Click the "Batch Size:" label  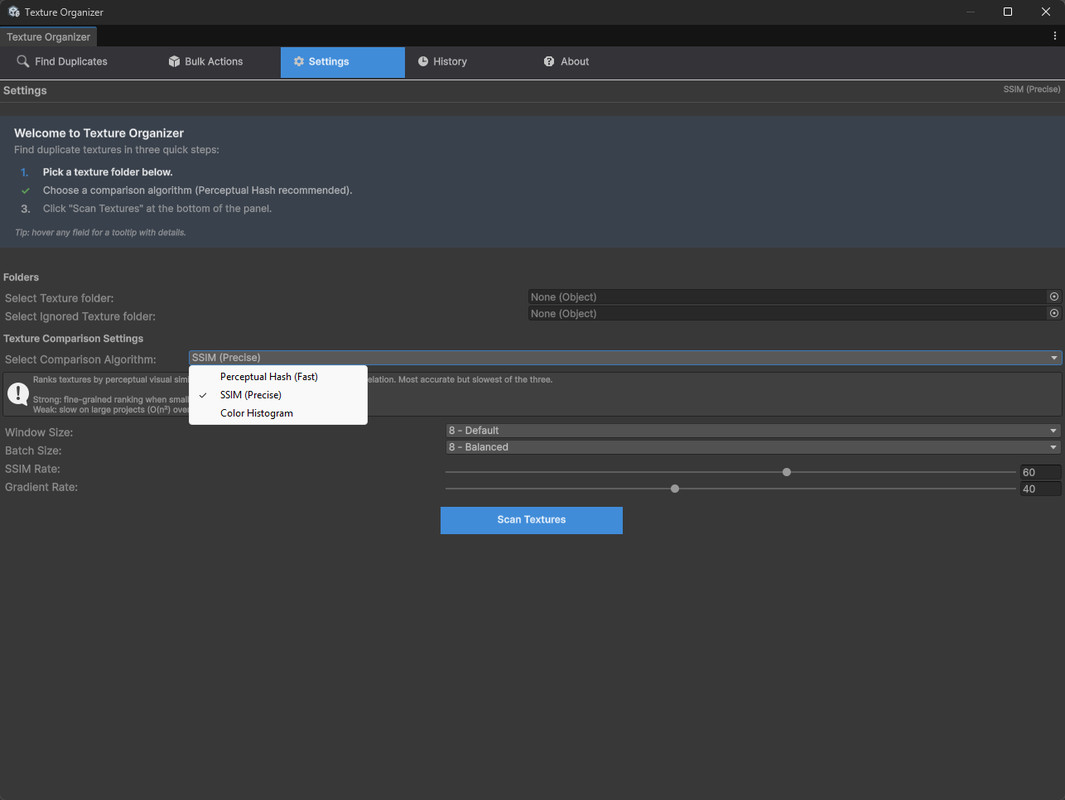(33, 450)
